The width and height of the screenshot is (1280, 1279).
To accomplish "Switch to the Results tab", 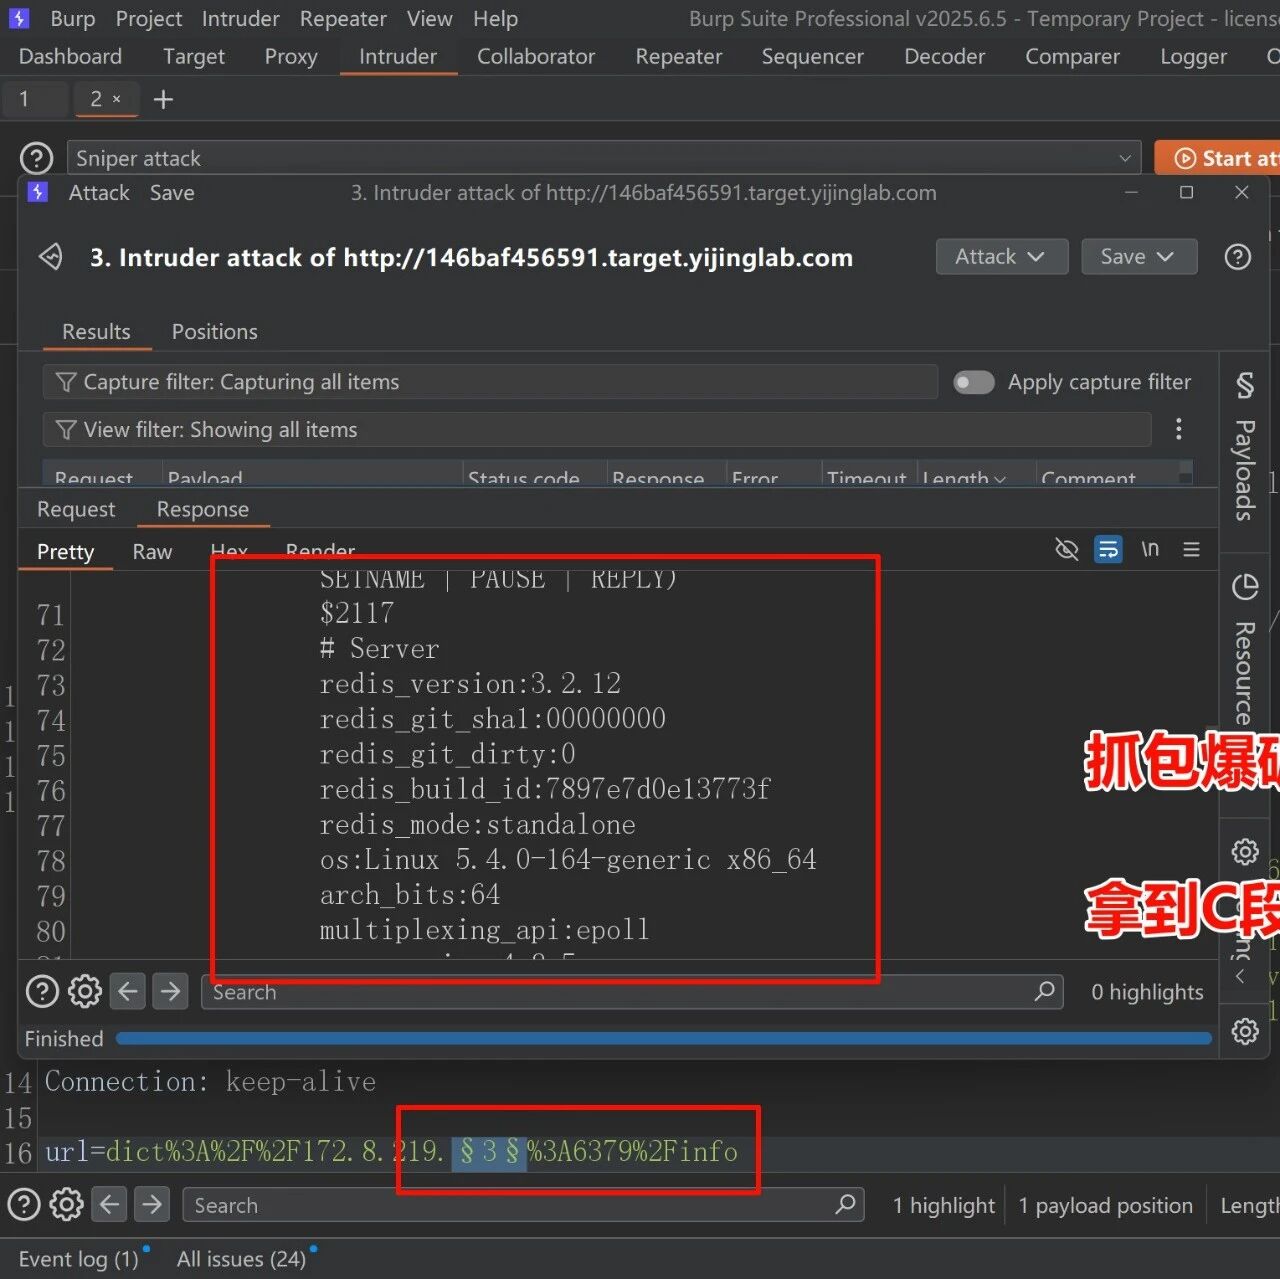I will [96, 332].
